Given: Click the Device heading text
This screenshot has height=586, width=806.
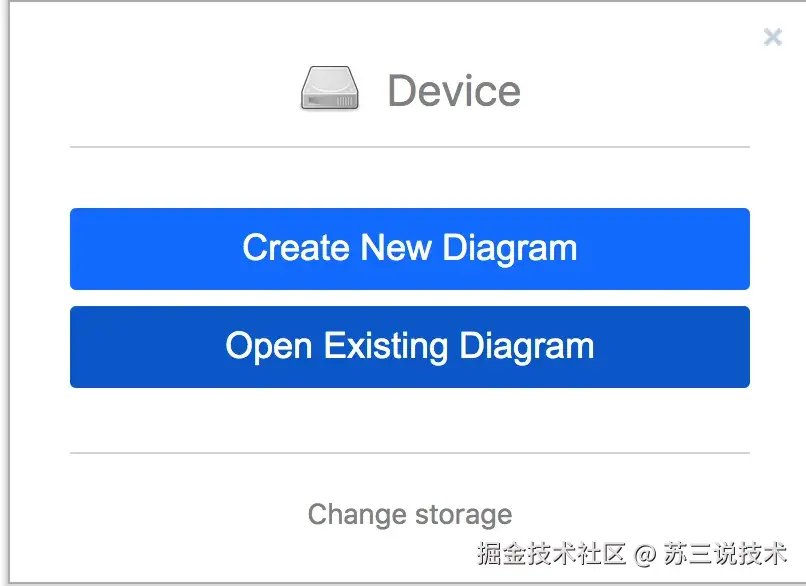Looking at the screenshot, I should pos(454,91).
